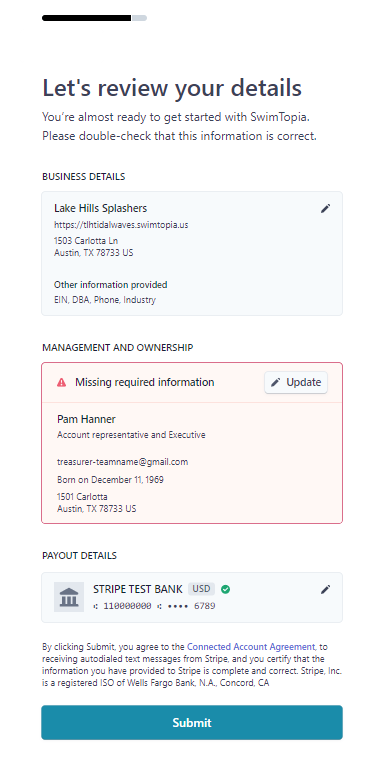Edit payout details with pencil icon
The image size is (390, 757).
[x=326, y=589]
